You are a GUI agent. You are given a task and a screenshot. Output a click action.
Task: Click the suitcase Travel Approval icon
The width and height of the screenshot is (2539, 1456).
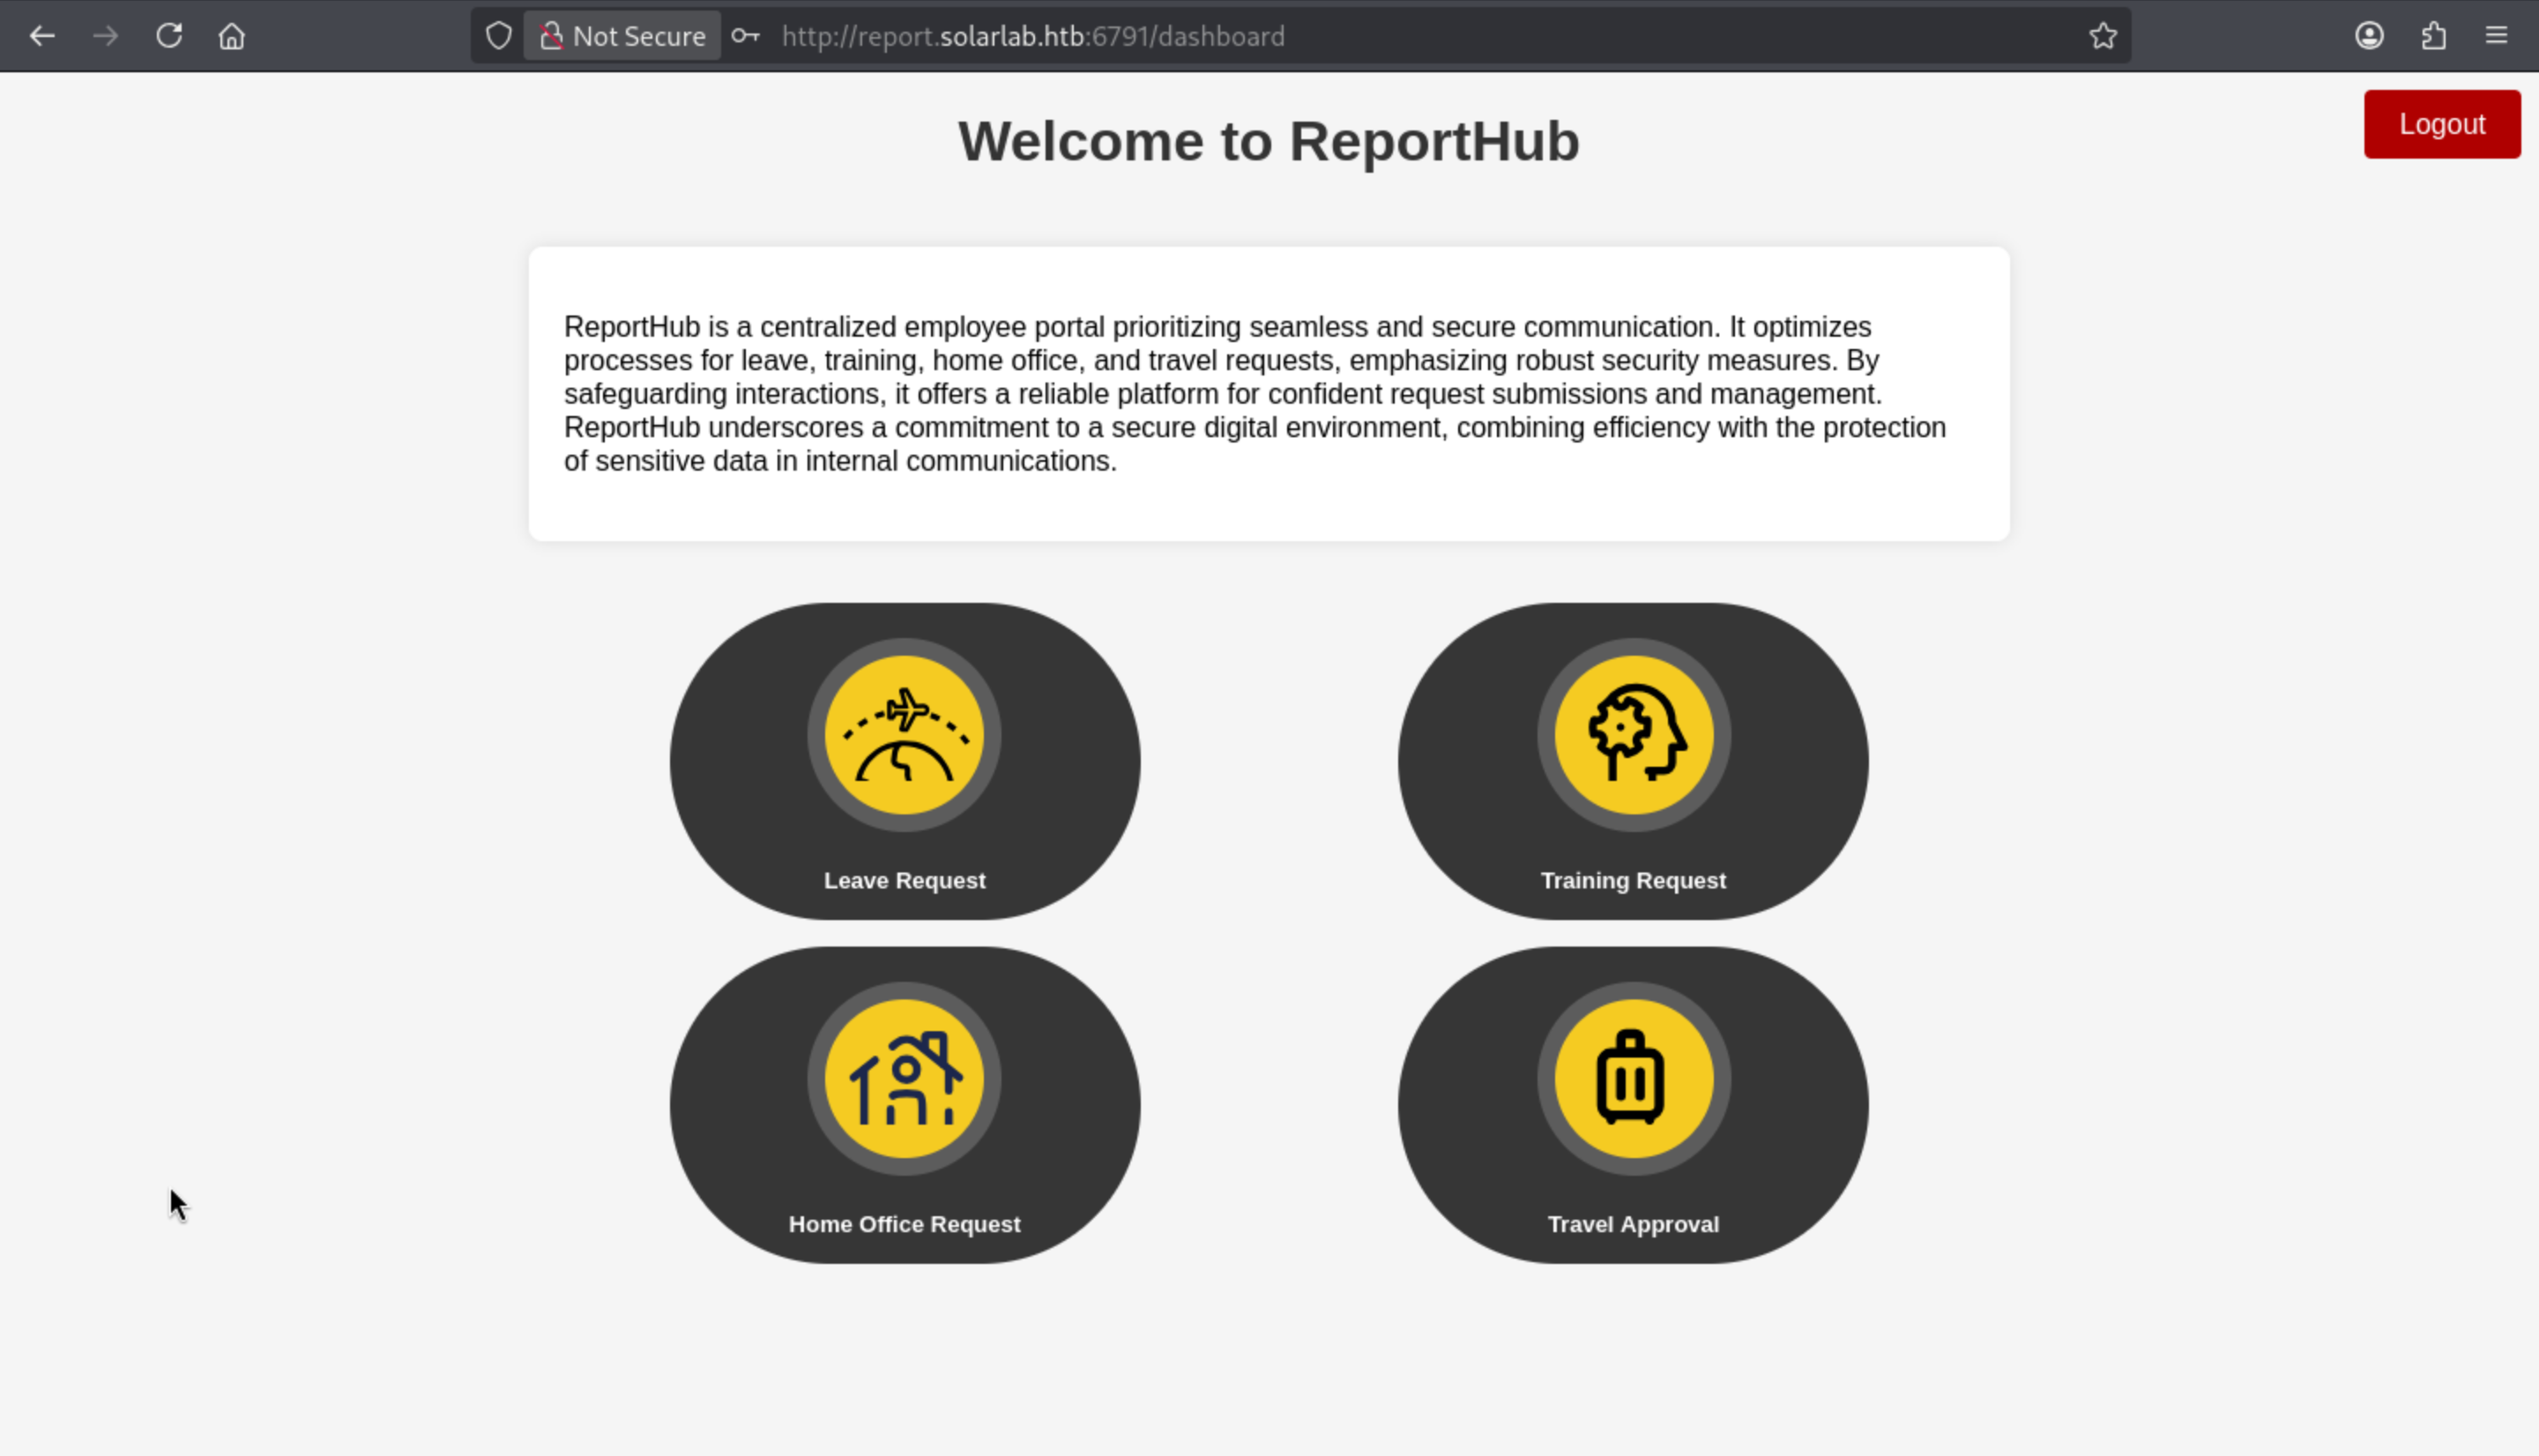tap(1633, 1079)
